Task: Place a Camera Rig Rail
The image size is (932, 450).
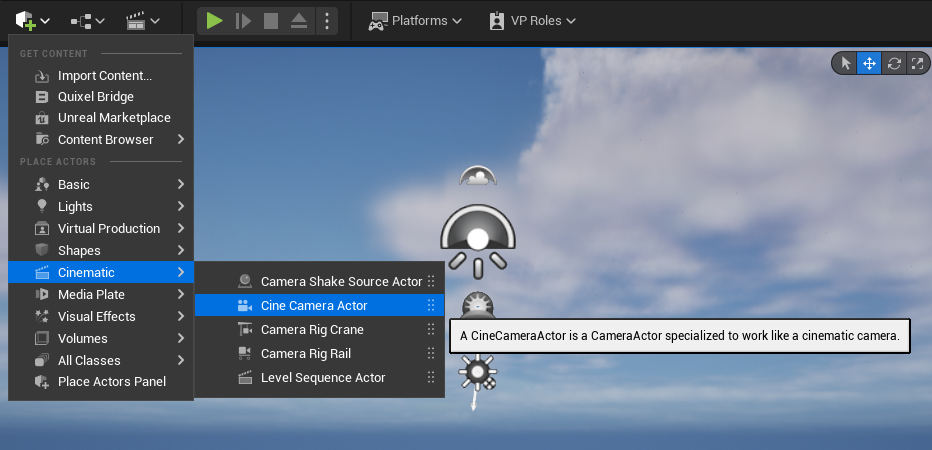Action: (320, 354)
